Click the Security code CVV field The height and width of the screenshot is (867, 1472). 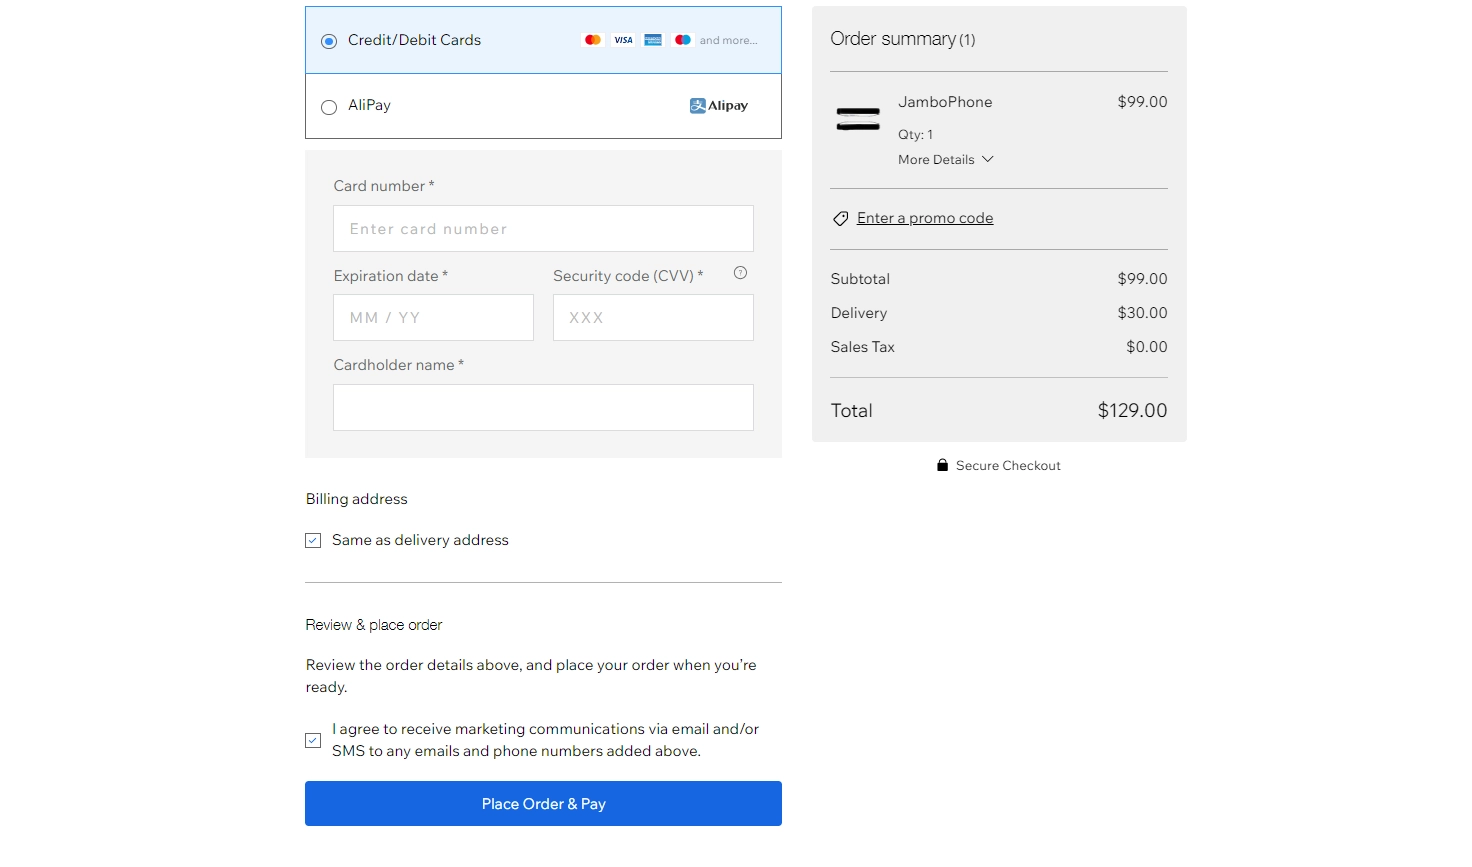point(653,318)
